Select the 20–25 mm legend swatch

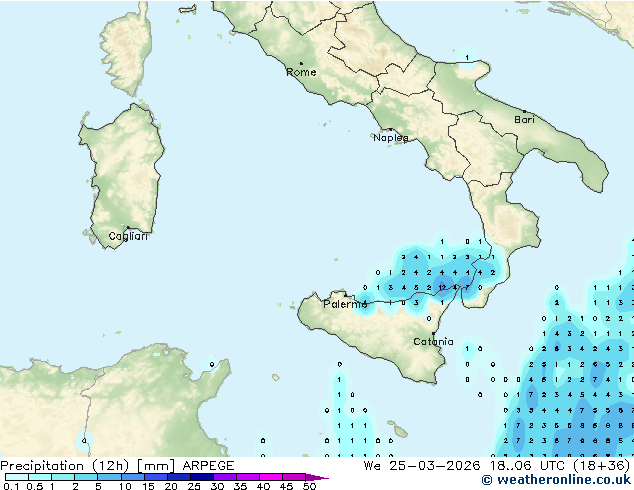point(178,477)
